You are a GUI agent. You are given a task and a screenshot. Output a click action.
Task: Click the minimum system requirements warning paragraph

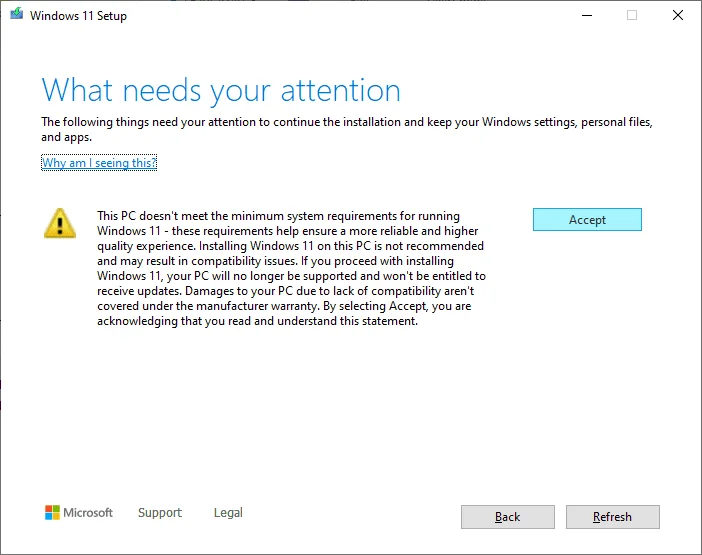tap(291, 269)
